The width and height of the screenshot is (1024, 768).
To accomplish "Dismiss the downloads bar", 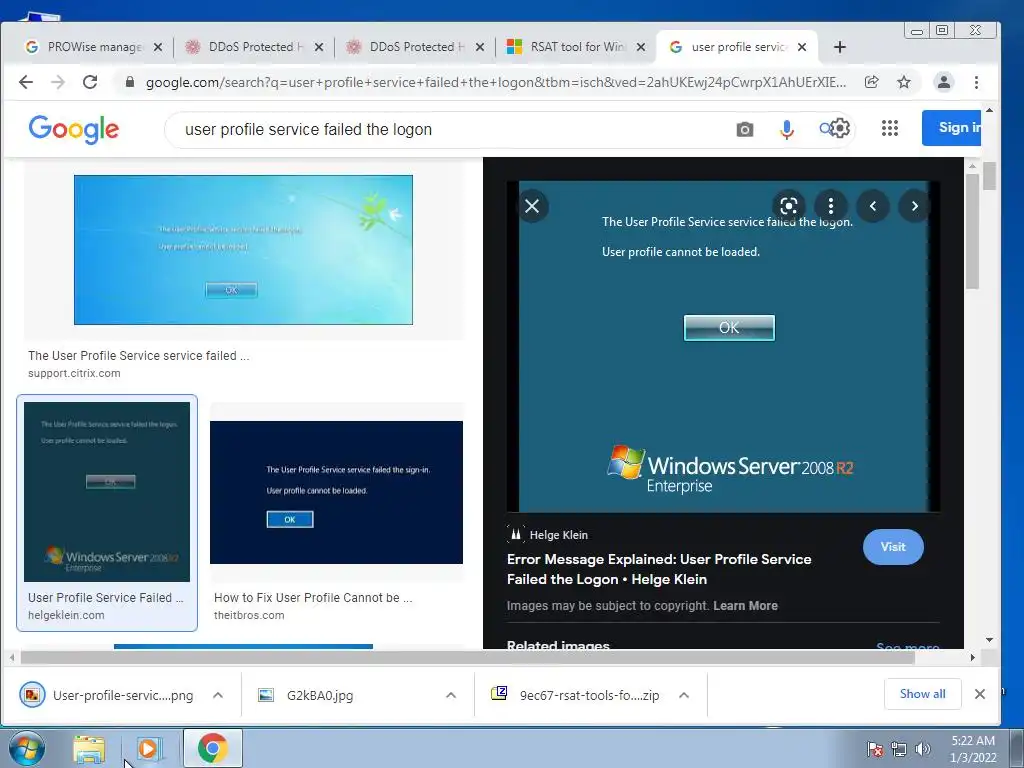I will tap(980, 694).
